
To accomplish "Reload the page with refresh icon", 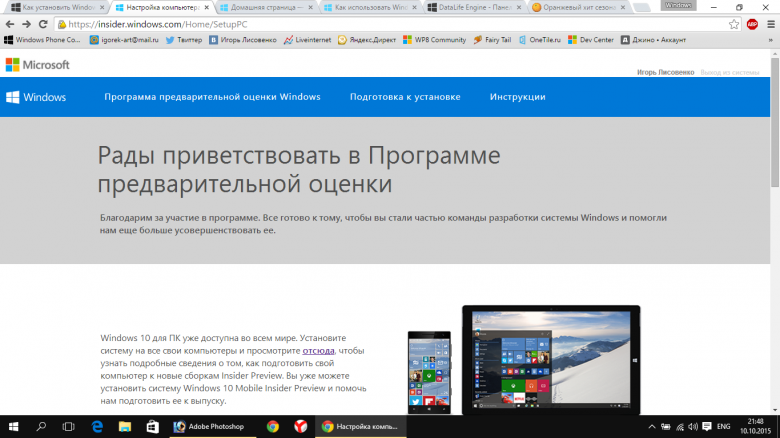I will (x=43, y=24).
